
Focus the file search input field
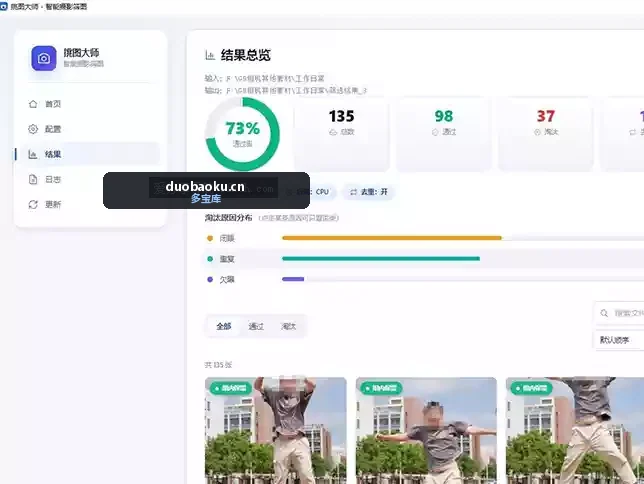619,313
